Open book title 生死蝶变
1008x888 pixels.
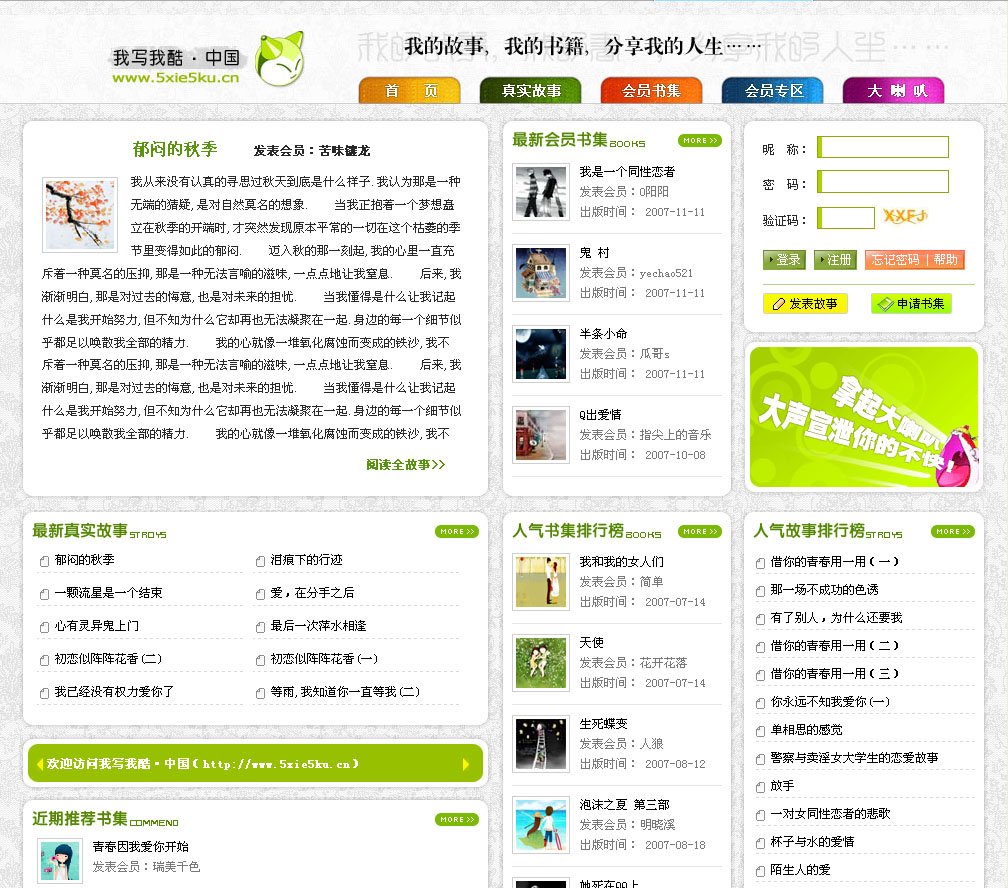tap(603, 723)
